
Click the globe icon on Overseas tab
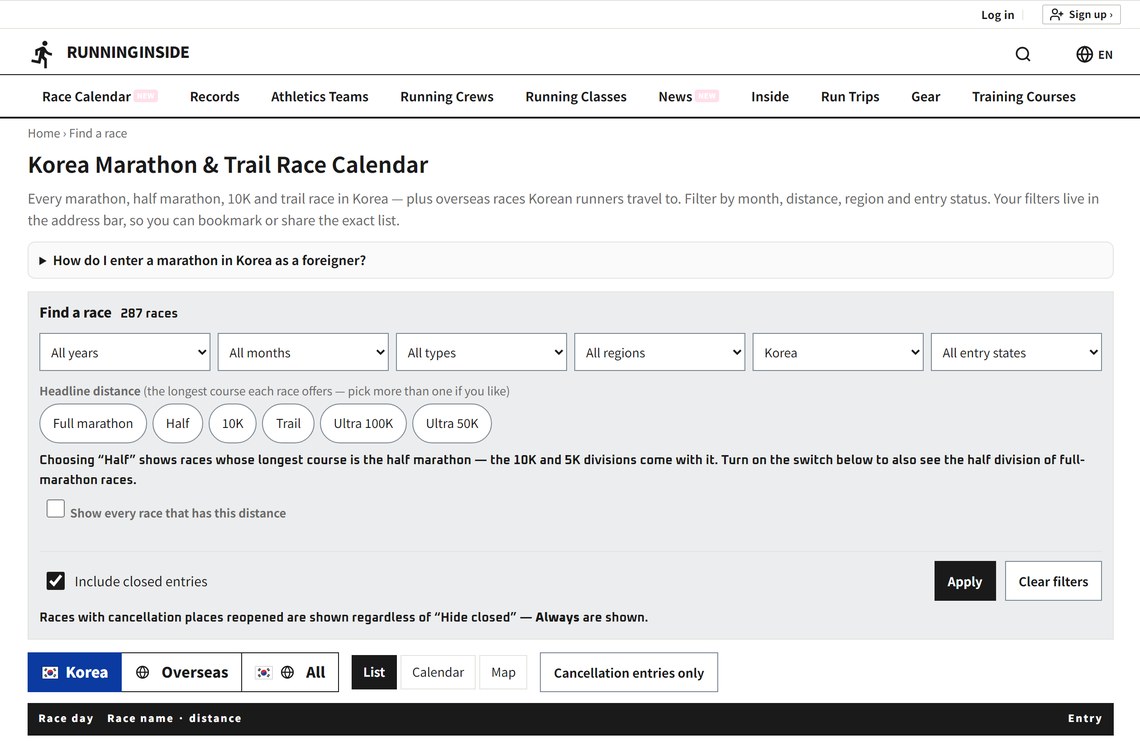(142, 673)
